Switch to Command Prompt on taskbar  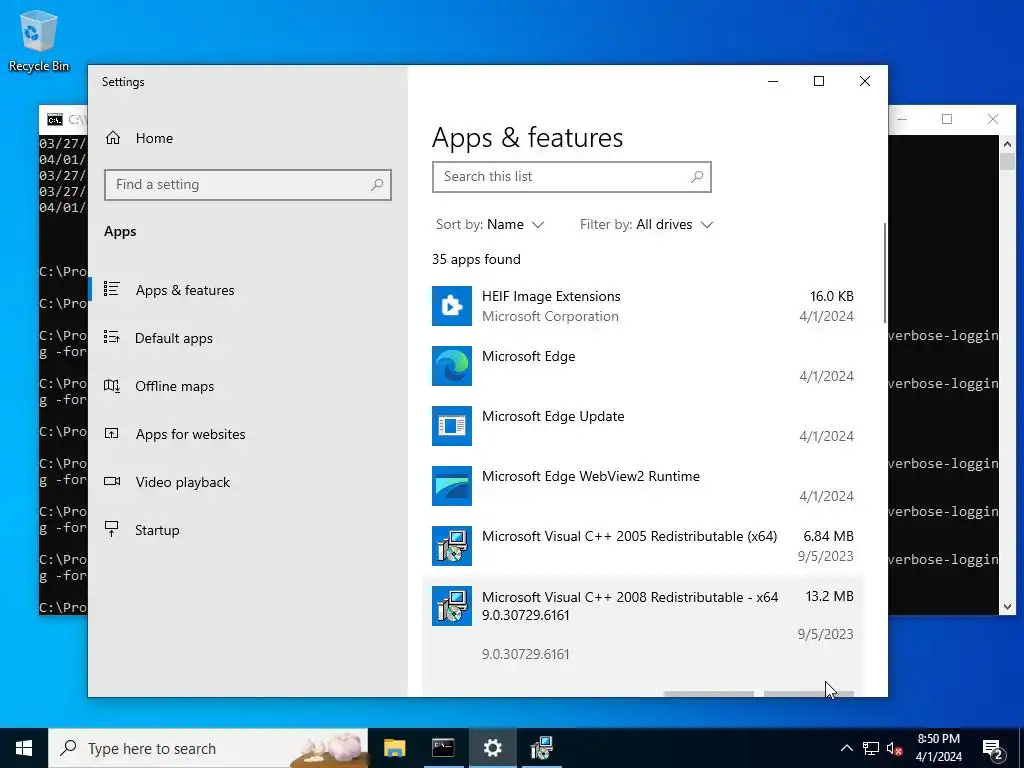pyautogui.click(x=443, y=748)
